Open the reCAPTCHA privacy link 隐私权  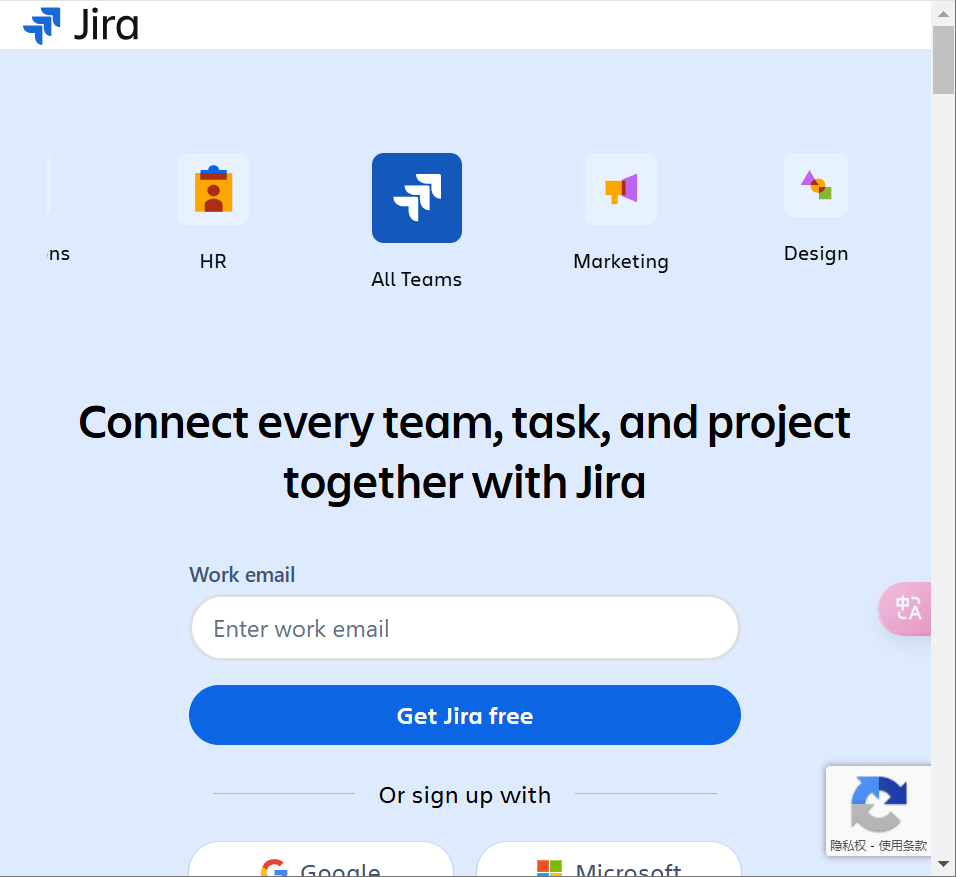point(848,845)
